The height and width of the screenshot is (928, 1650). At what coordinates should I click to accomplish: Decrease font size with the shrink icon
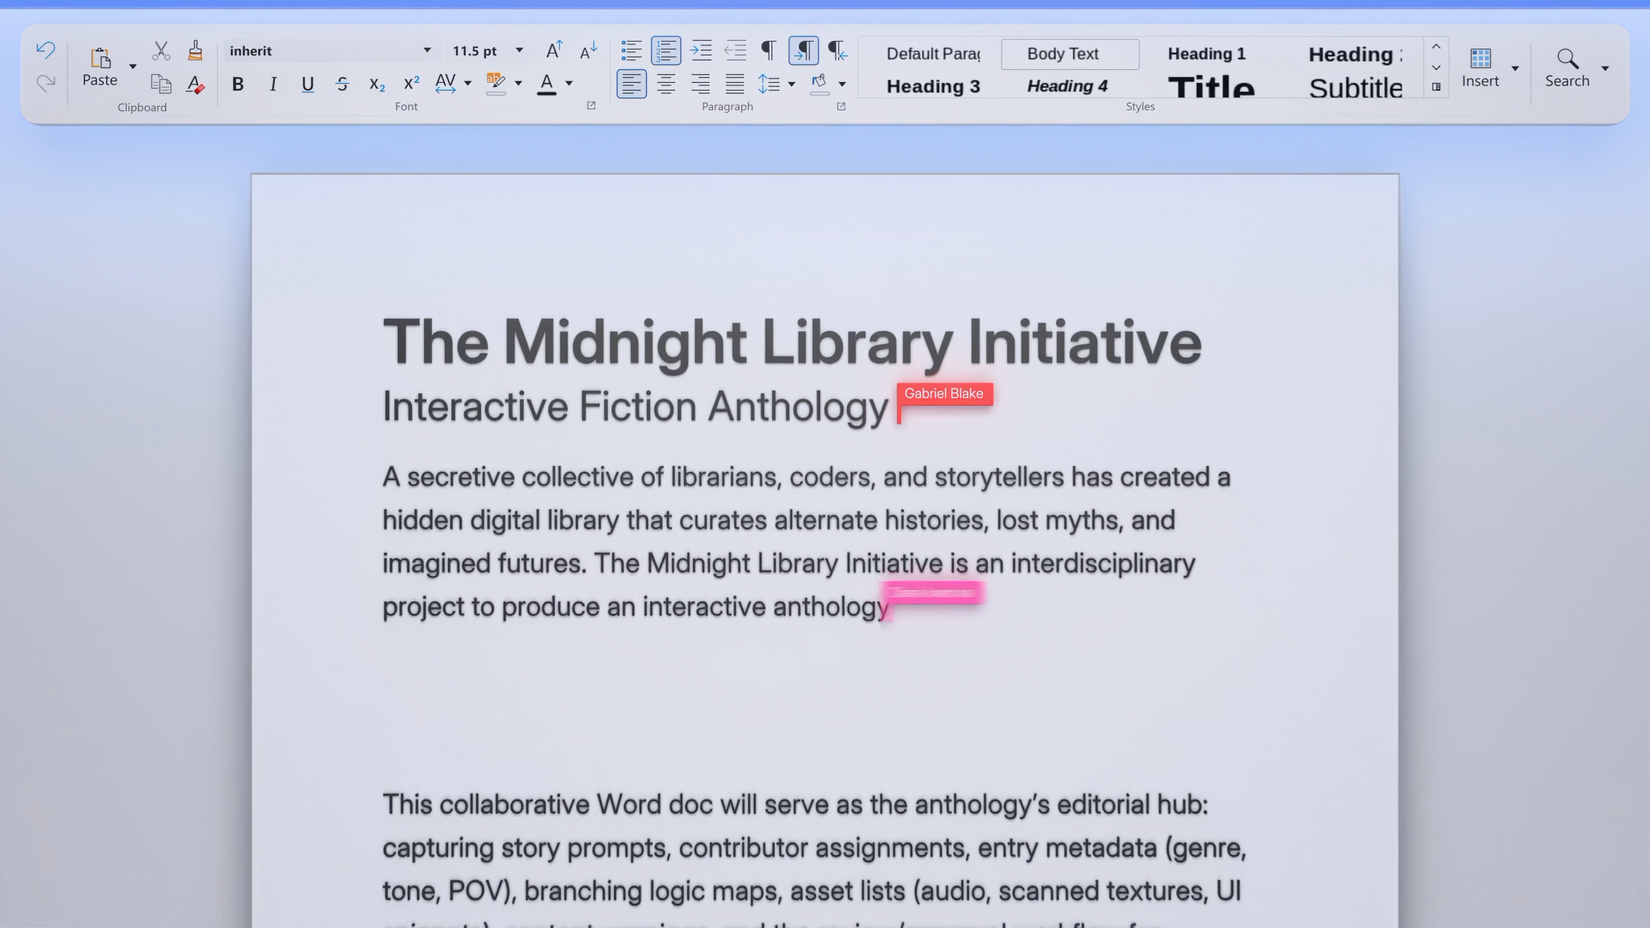click(x=588, y=50)
